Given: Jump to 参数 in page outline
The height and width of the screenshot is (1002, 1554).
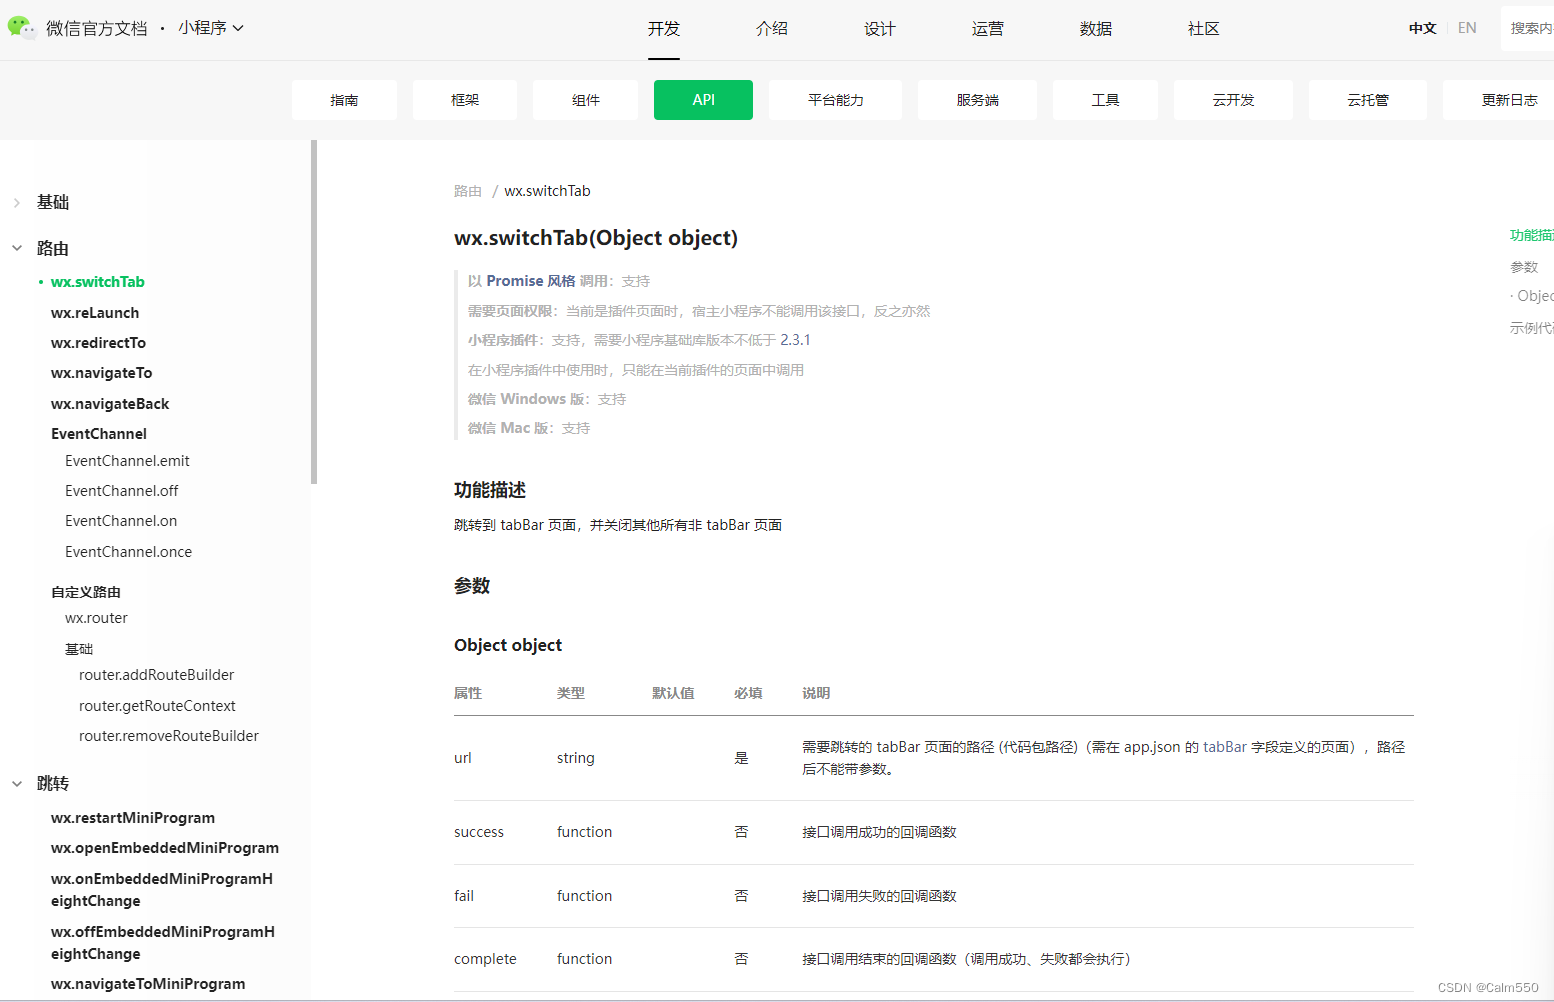Looking at the screenshot, I should pyautogui.click(x=1524, y=267).
